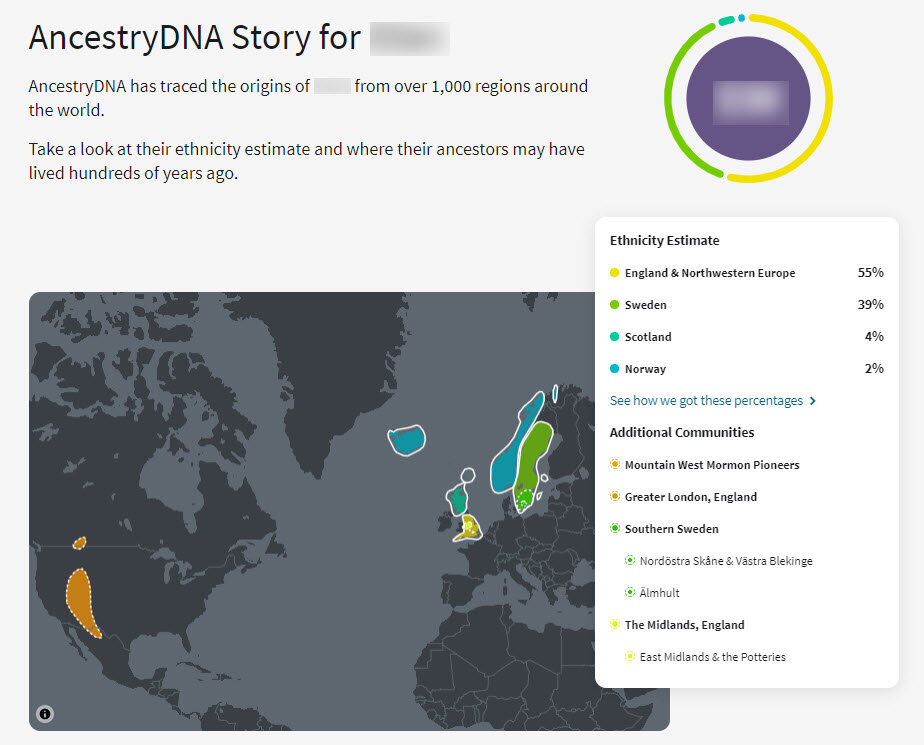Click the yellow England & Northwestern Europe dot
This screenshot has width=924, height=745.
pyautogui.click(x=615, y=273)
